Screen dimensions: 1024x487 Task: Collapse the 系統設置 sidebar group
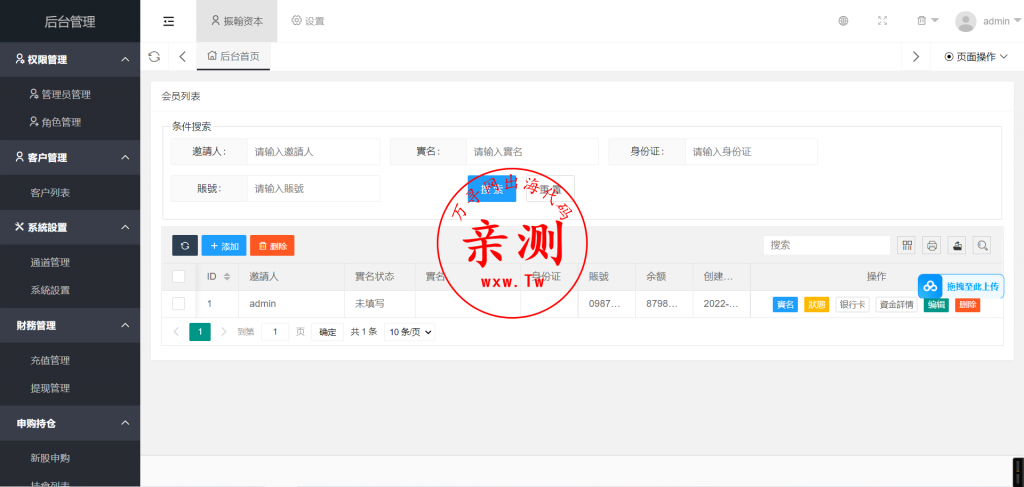pos(70,227)
